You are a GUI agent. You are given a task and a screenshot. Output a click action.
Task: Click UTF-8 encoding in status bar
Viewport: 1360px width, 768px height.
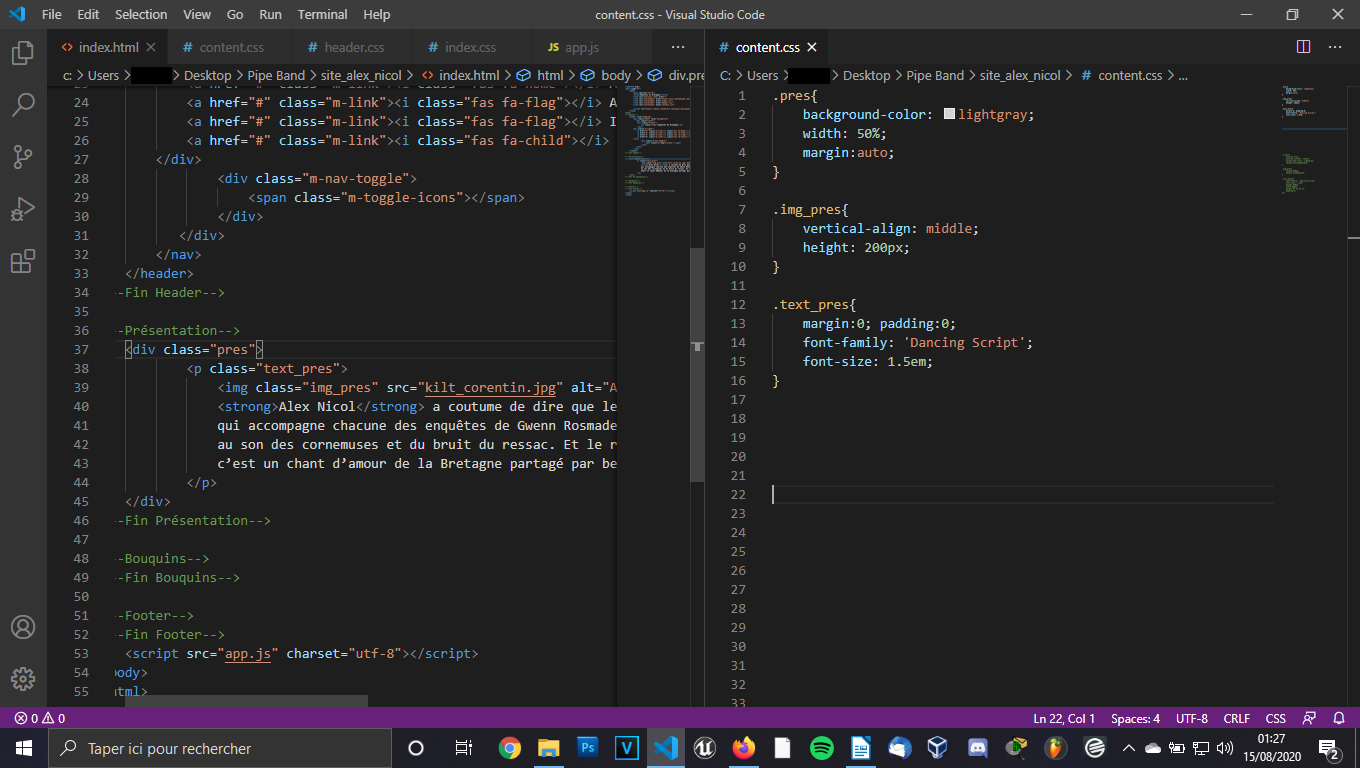(x=1191, y=718)
